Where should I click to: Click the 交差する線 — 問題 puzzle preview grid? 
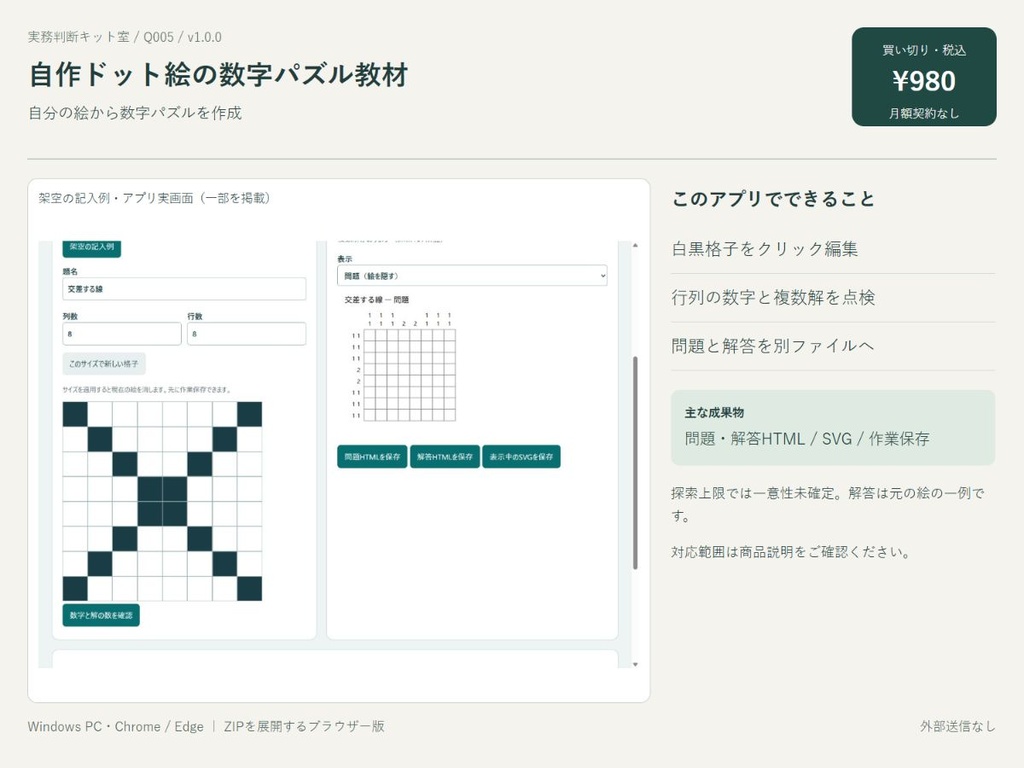pos(409,375)
